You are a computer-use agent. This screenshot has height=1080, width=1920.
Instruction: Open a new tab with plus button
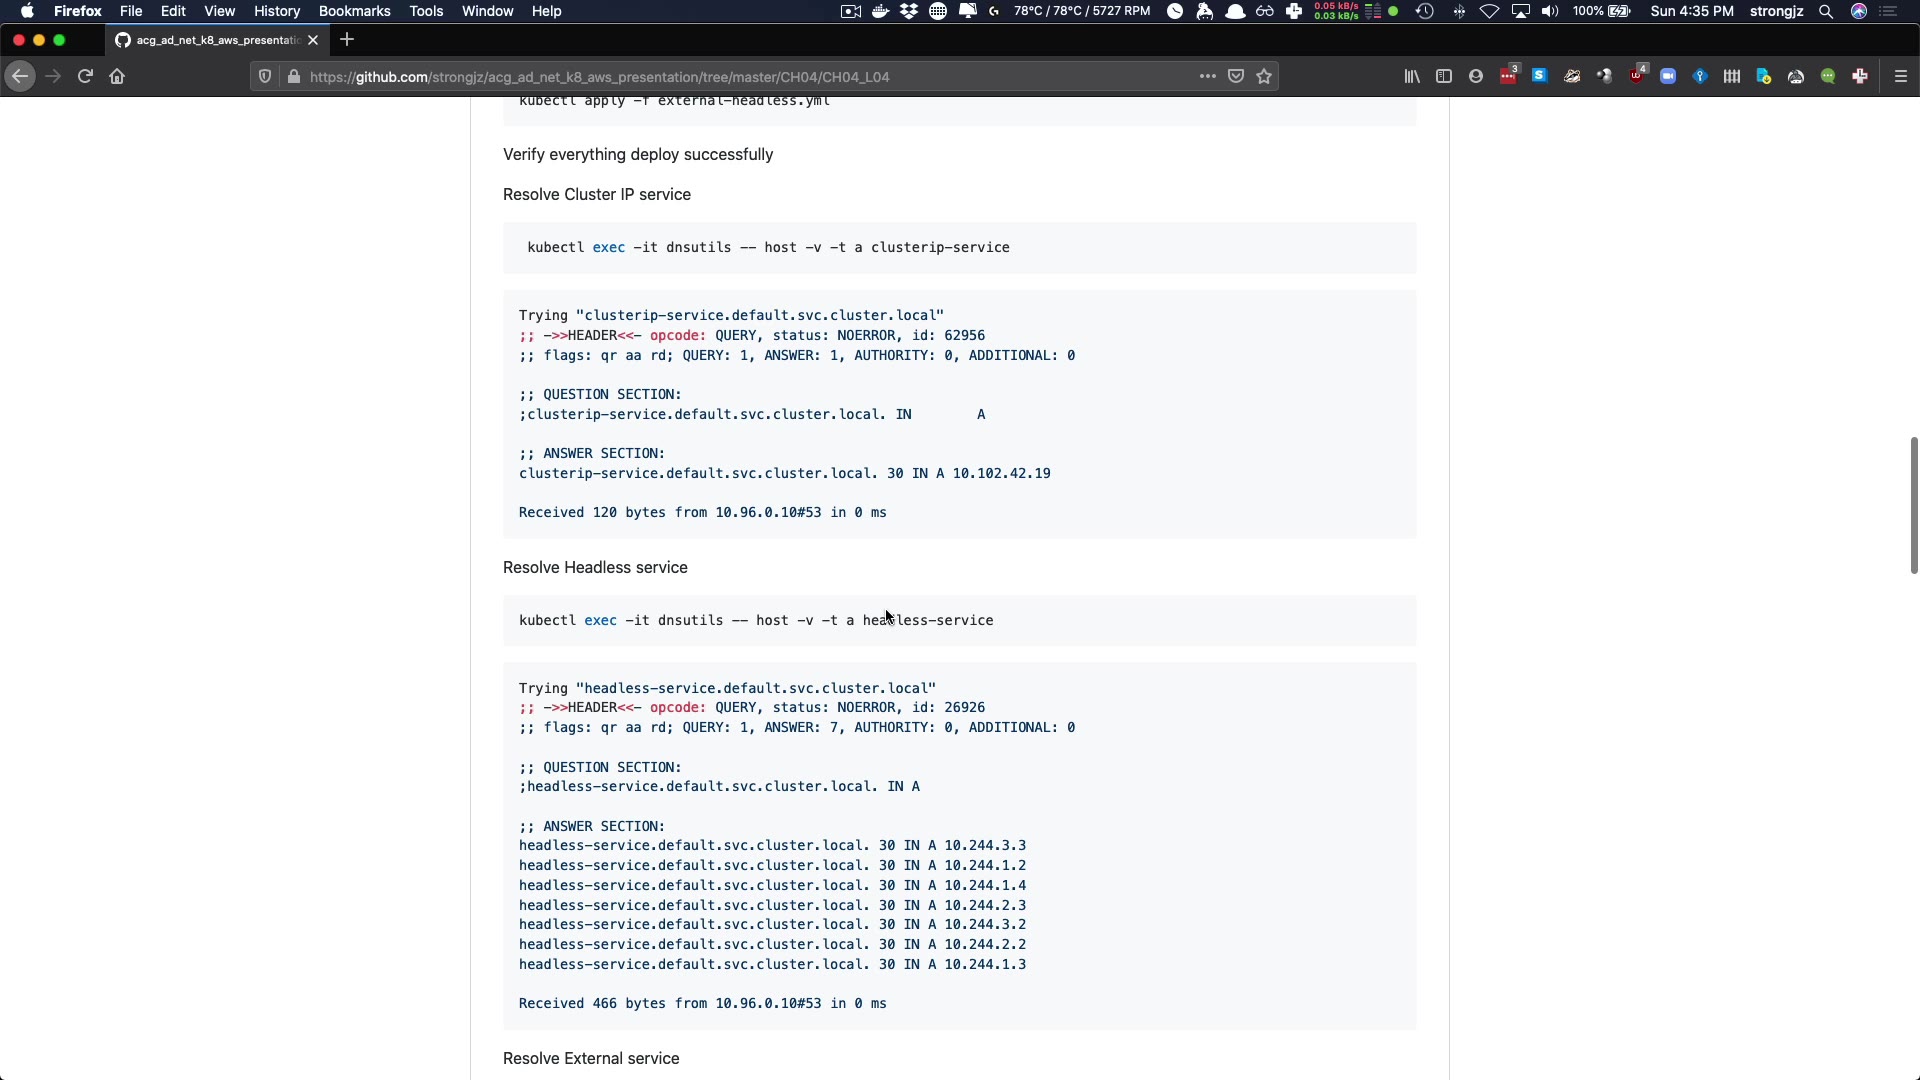[x=347, y=40]
